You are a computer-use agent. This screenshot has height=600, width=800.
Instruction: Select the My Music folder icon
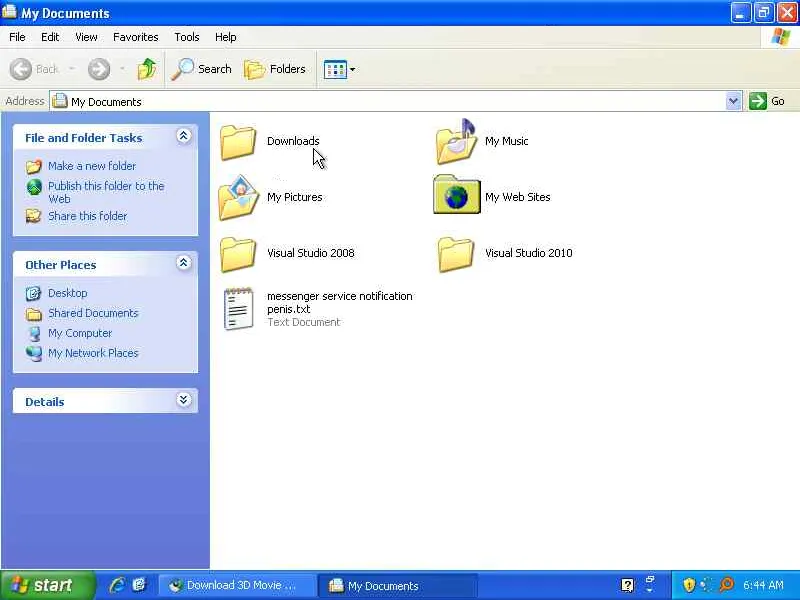pos(456,141)
